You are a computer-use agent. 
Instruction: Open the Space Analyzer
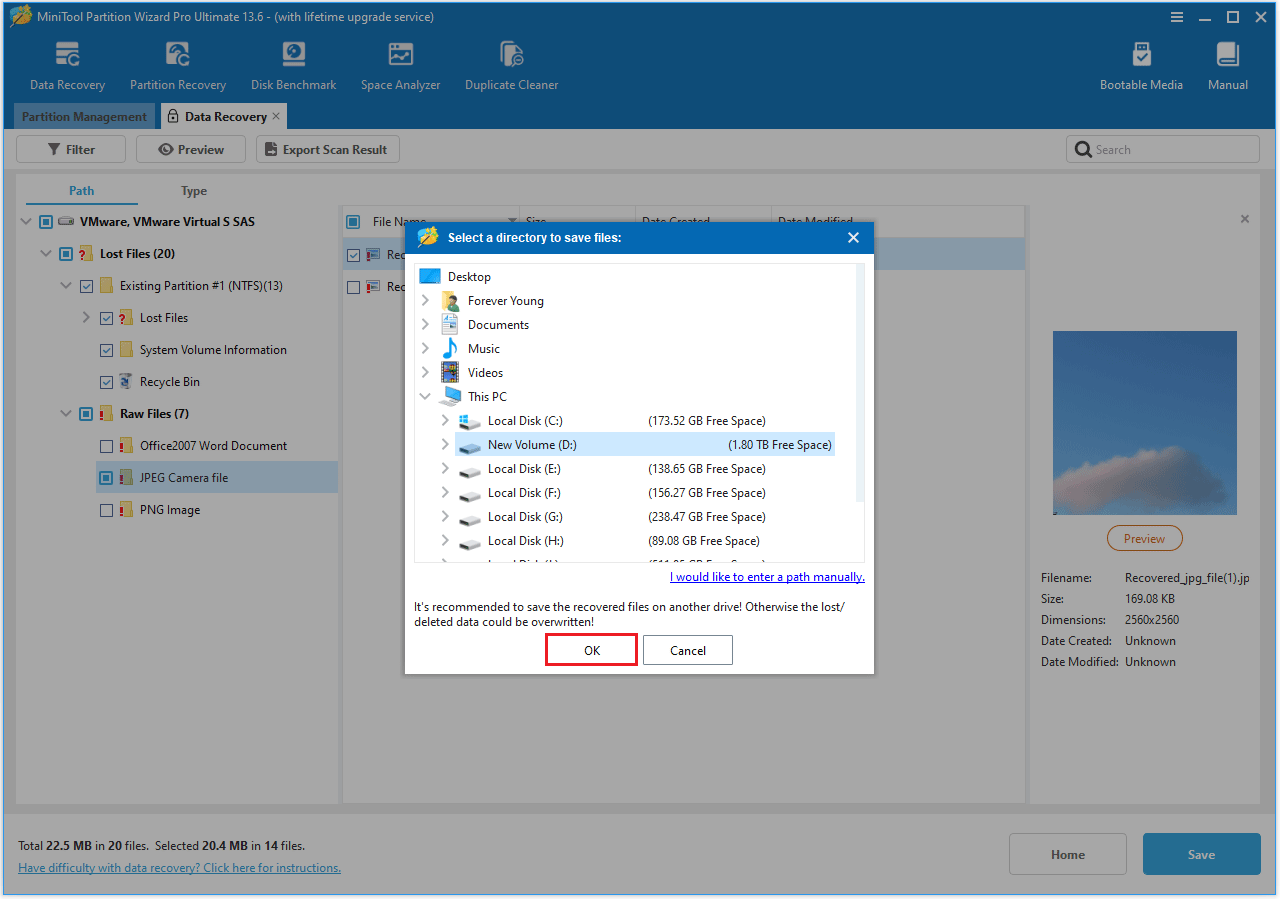(400, 63)
